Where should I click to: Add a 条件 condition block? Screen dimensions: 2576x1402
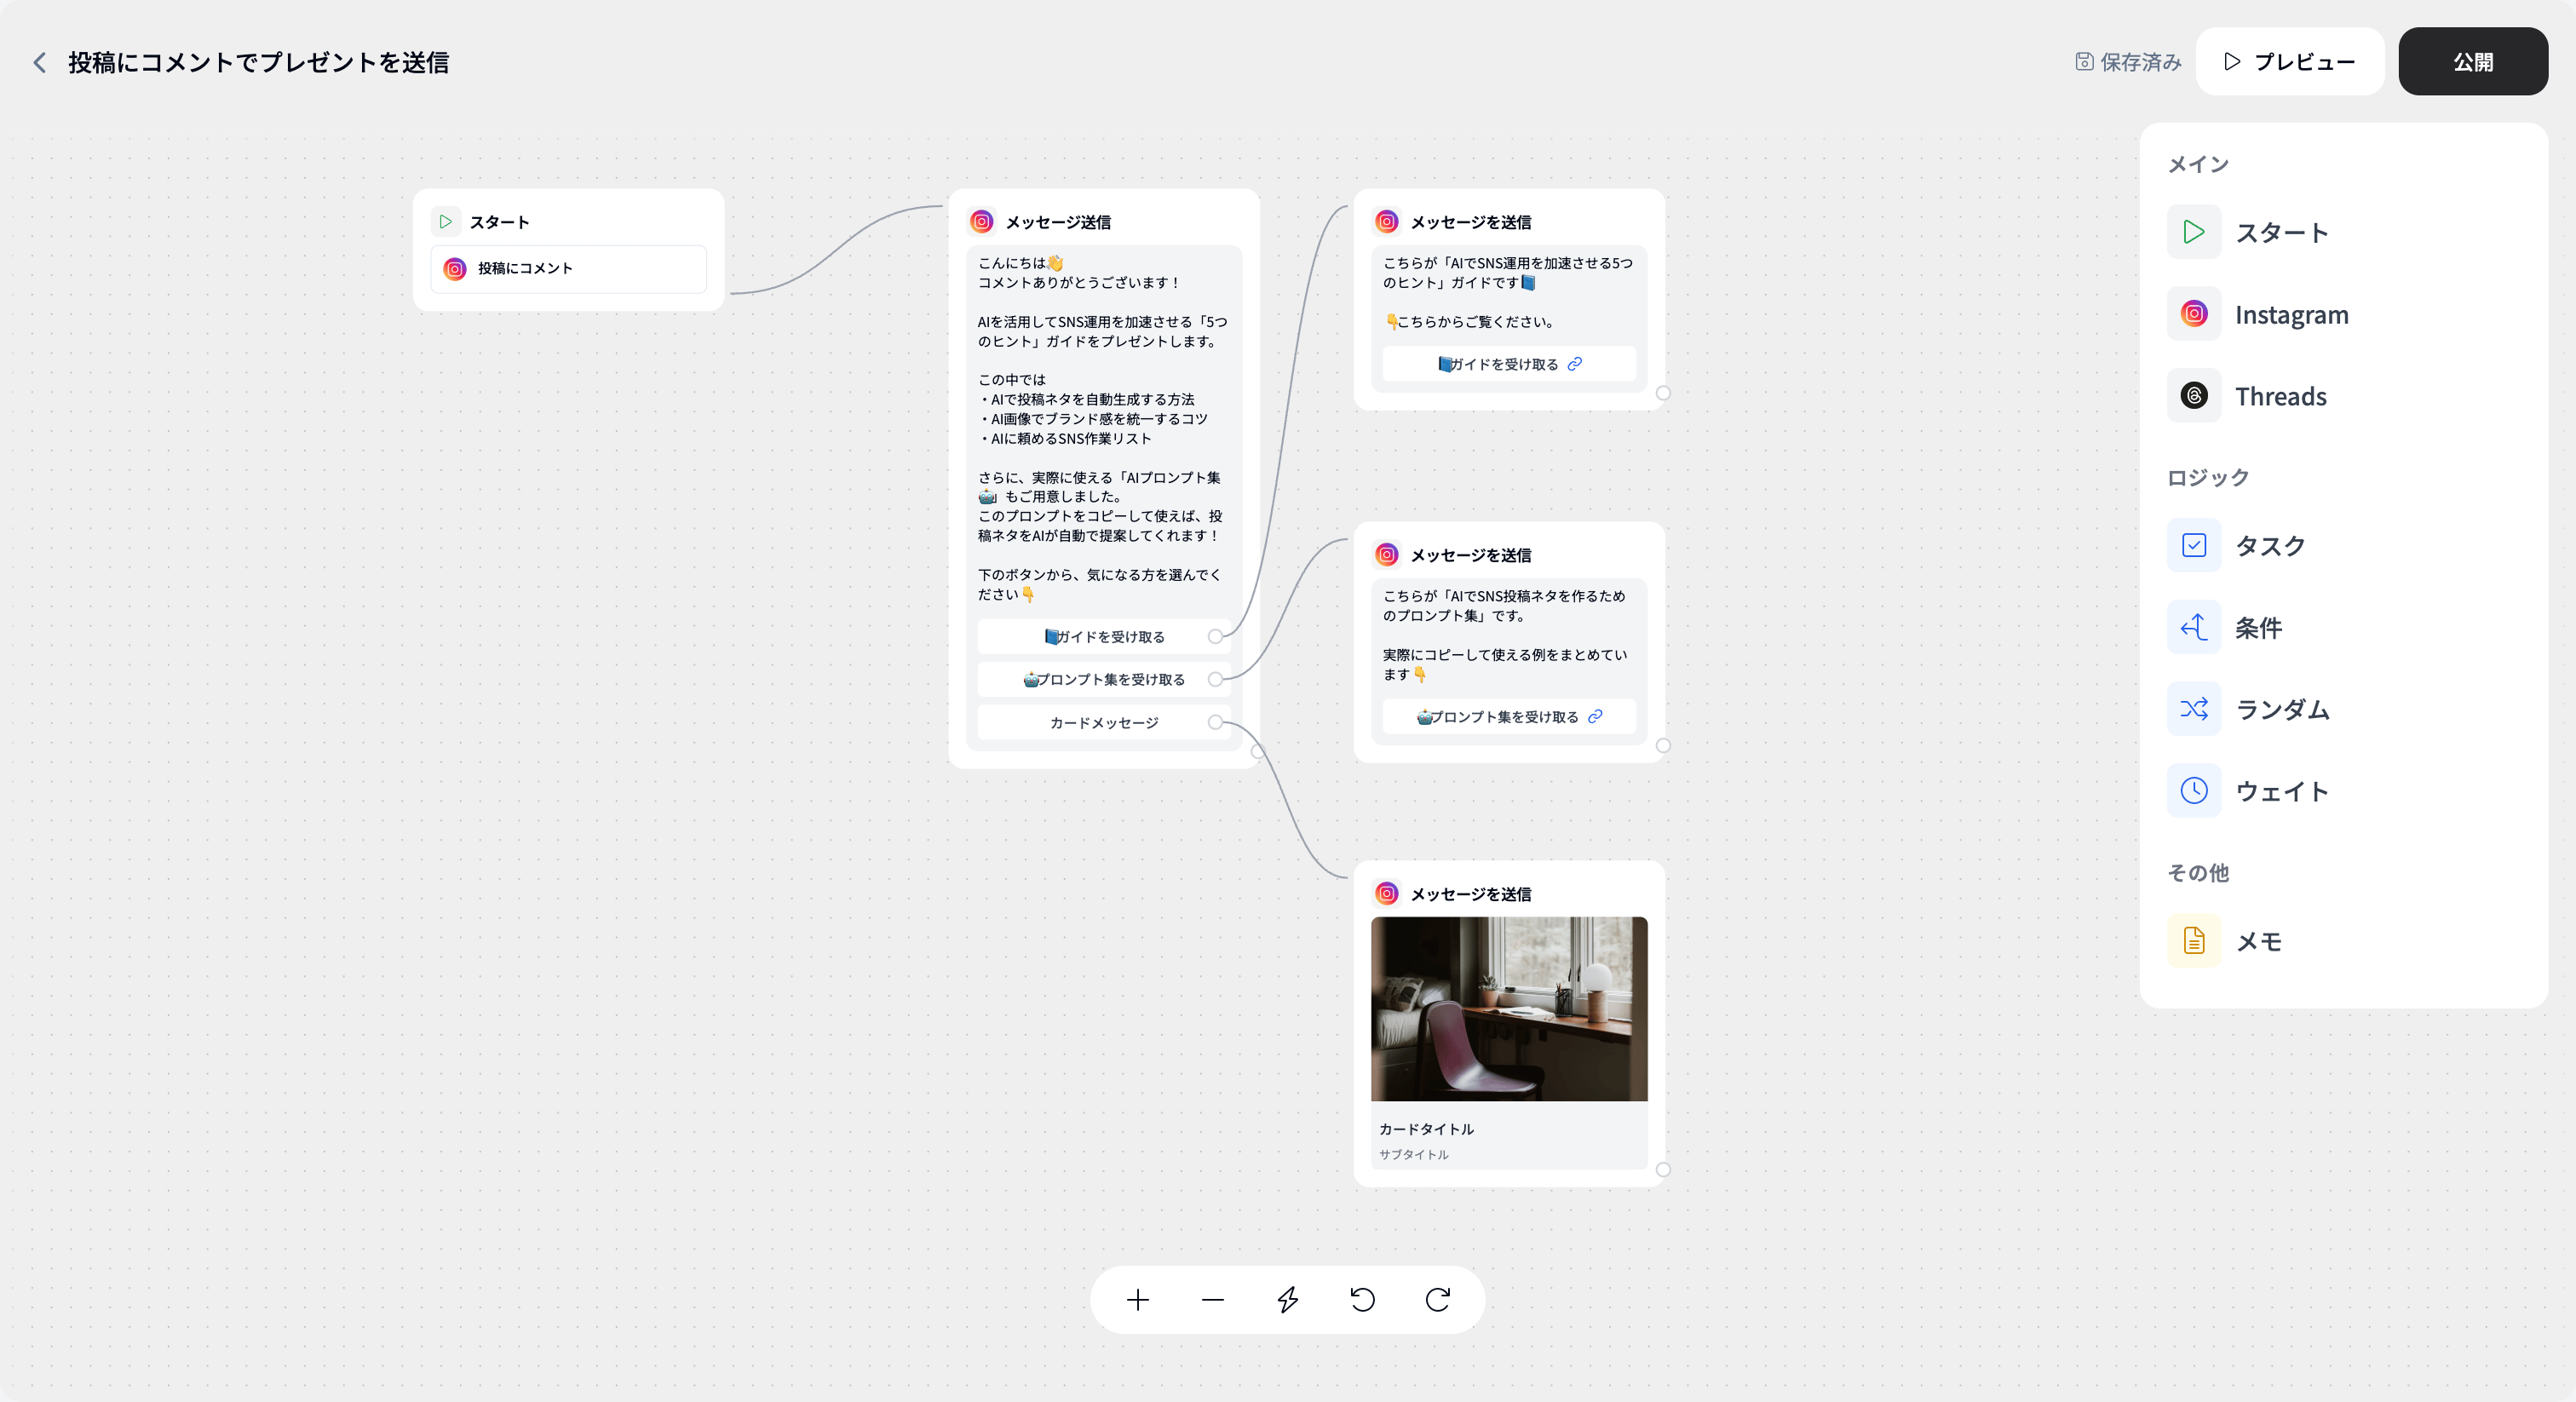point(2258,627)
